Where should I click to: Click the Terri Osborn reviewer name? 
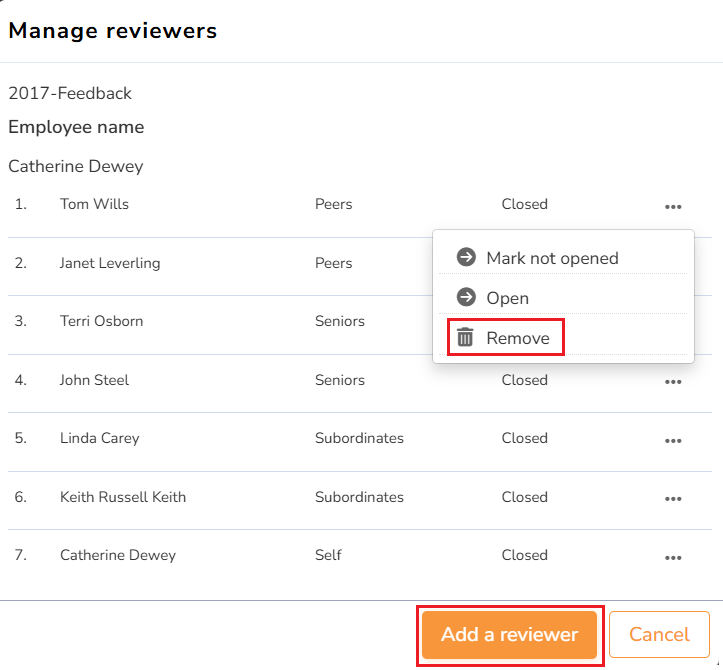click(101, 321)
